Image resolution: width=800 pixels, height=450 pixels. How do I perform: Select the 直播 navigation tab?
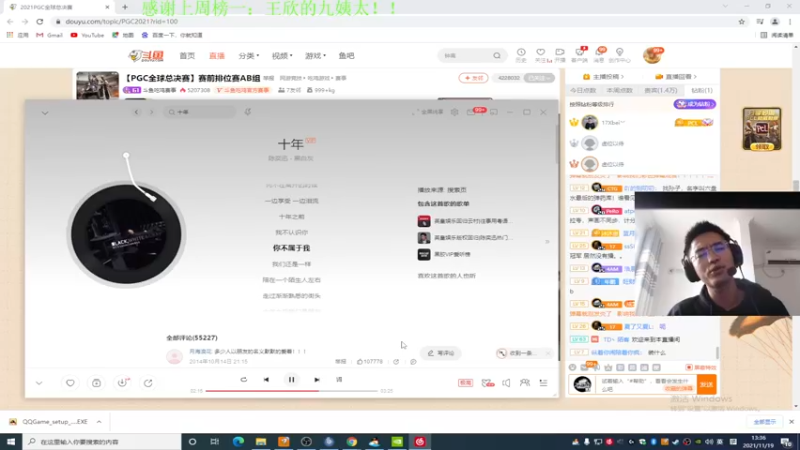pos(217,56)
